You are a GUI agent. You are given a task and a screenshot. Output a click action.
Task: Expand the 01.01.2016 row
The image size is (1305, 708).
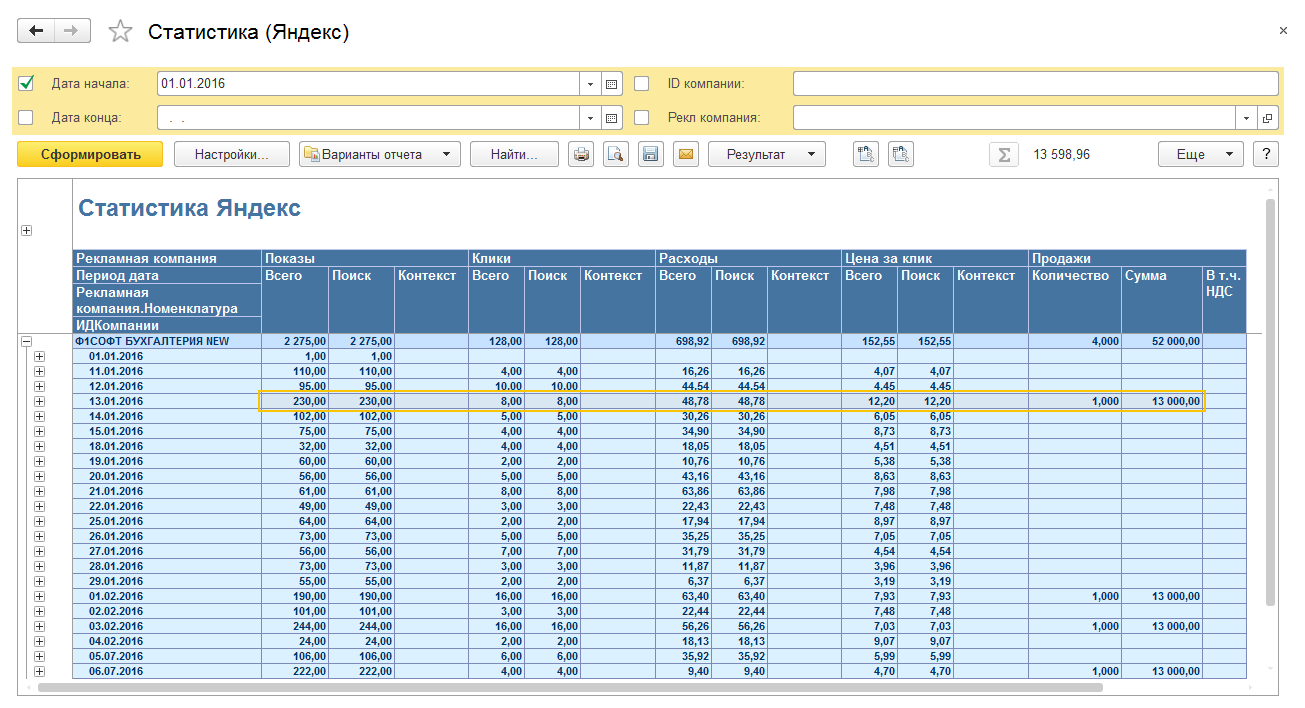pos(40,356)
